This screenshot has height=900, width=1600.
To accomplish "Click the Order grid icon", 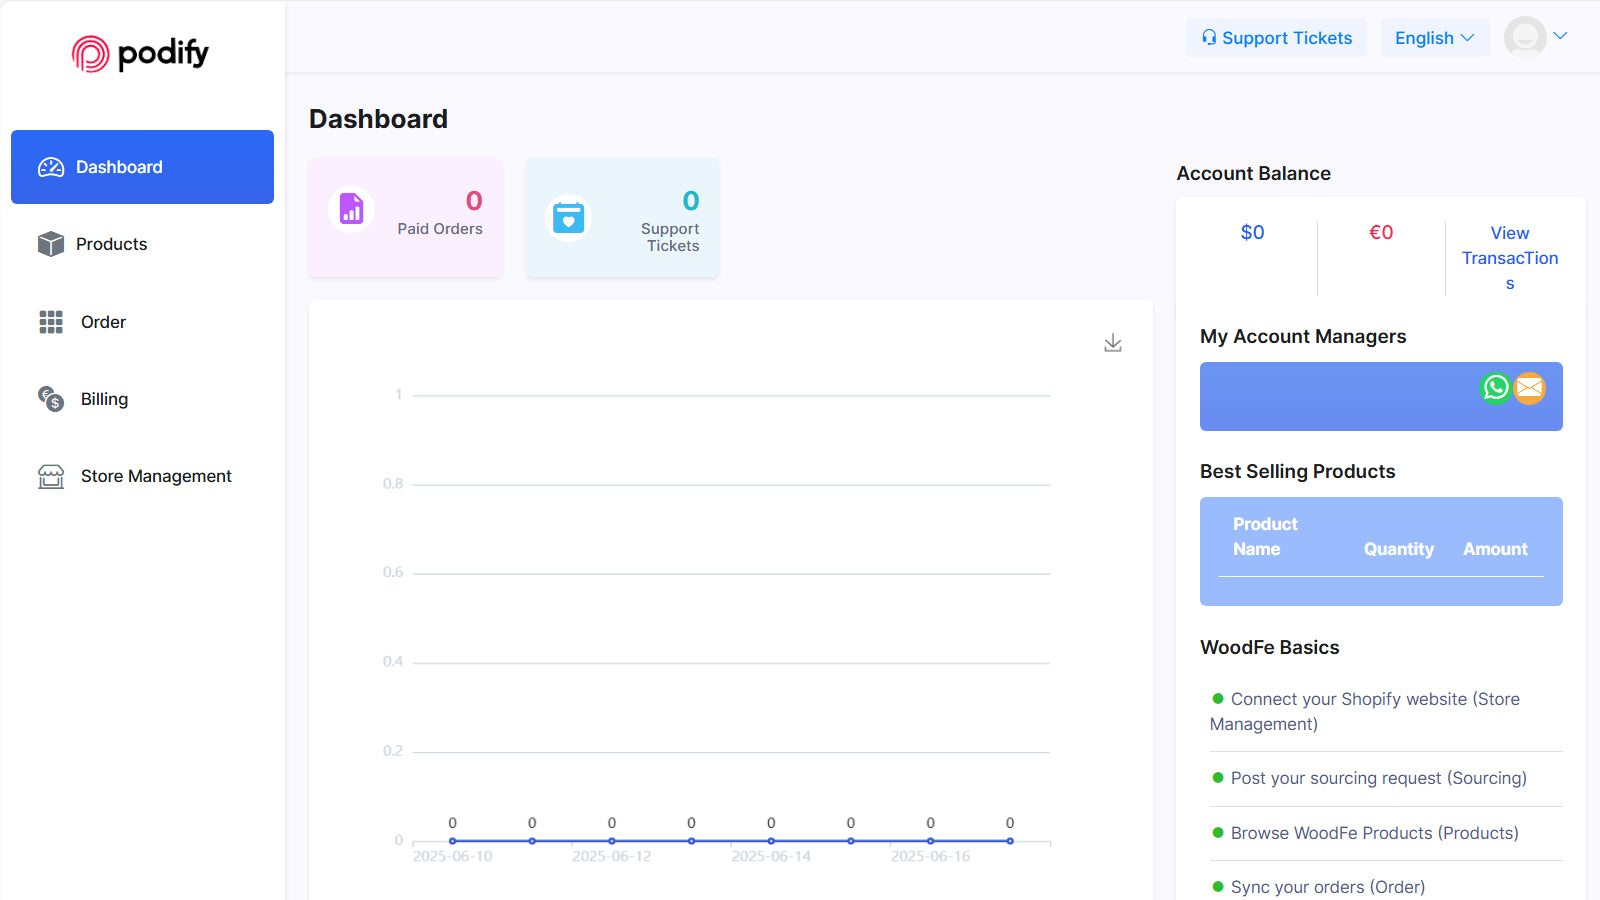I will 51,322.
